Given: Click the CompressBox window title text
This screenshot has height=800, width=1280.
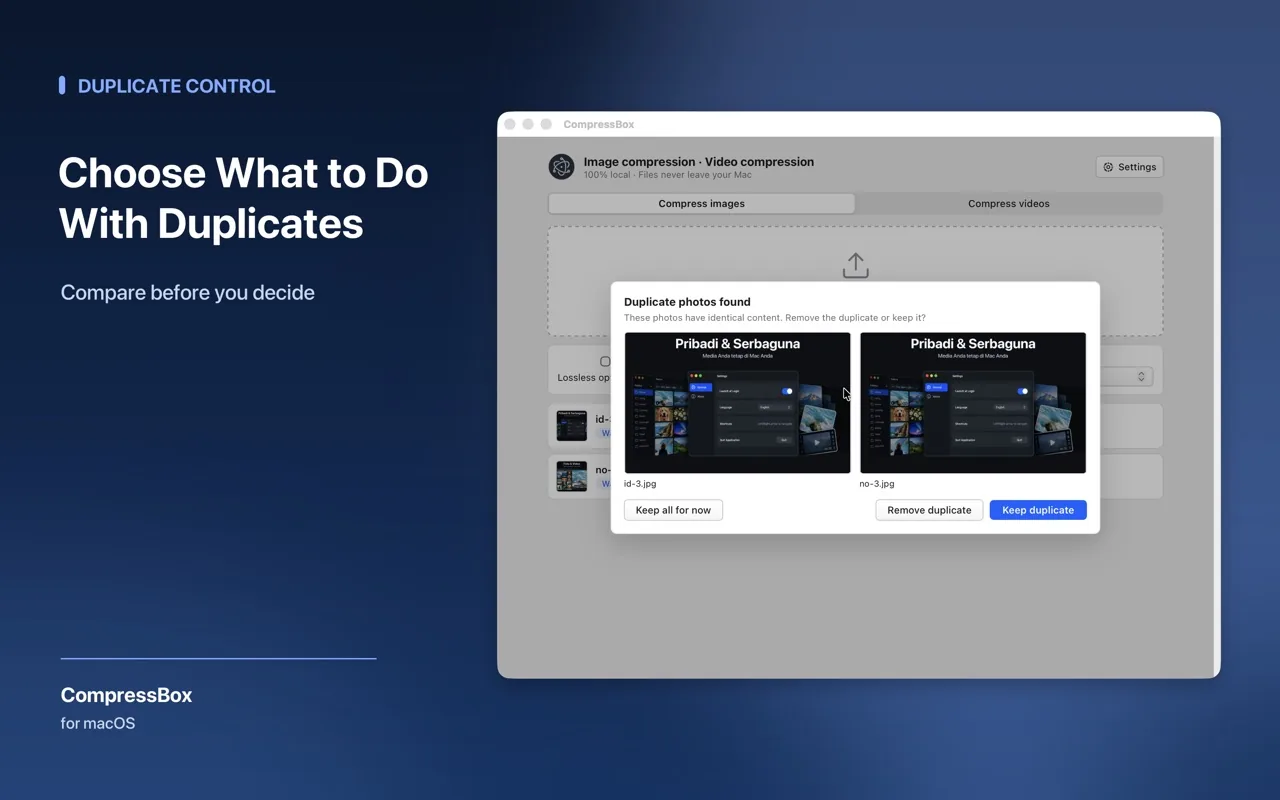Looking at the screenshot, I should [x=599, y=124].
